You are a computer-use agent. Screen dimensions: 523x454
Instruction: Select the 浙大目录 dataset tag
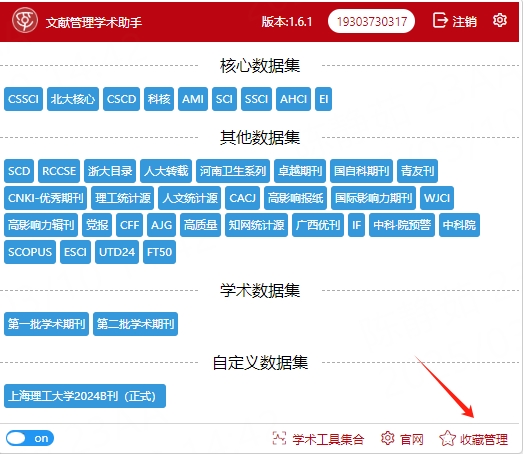pyautogui.click(x=110, y=171)
